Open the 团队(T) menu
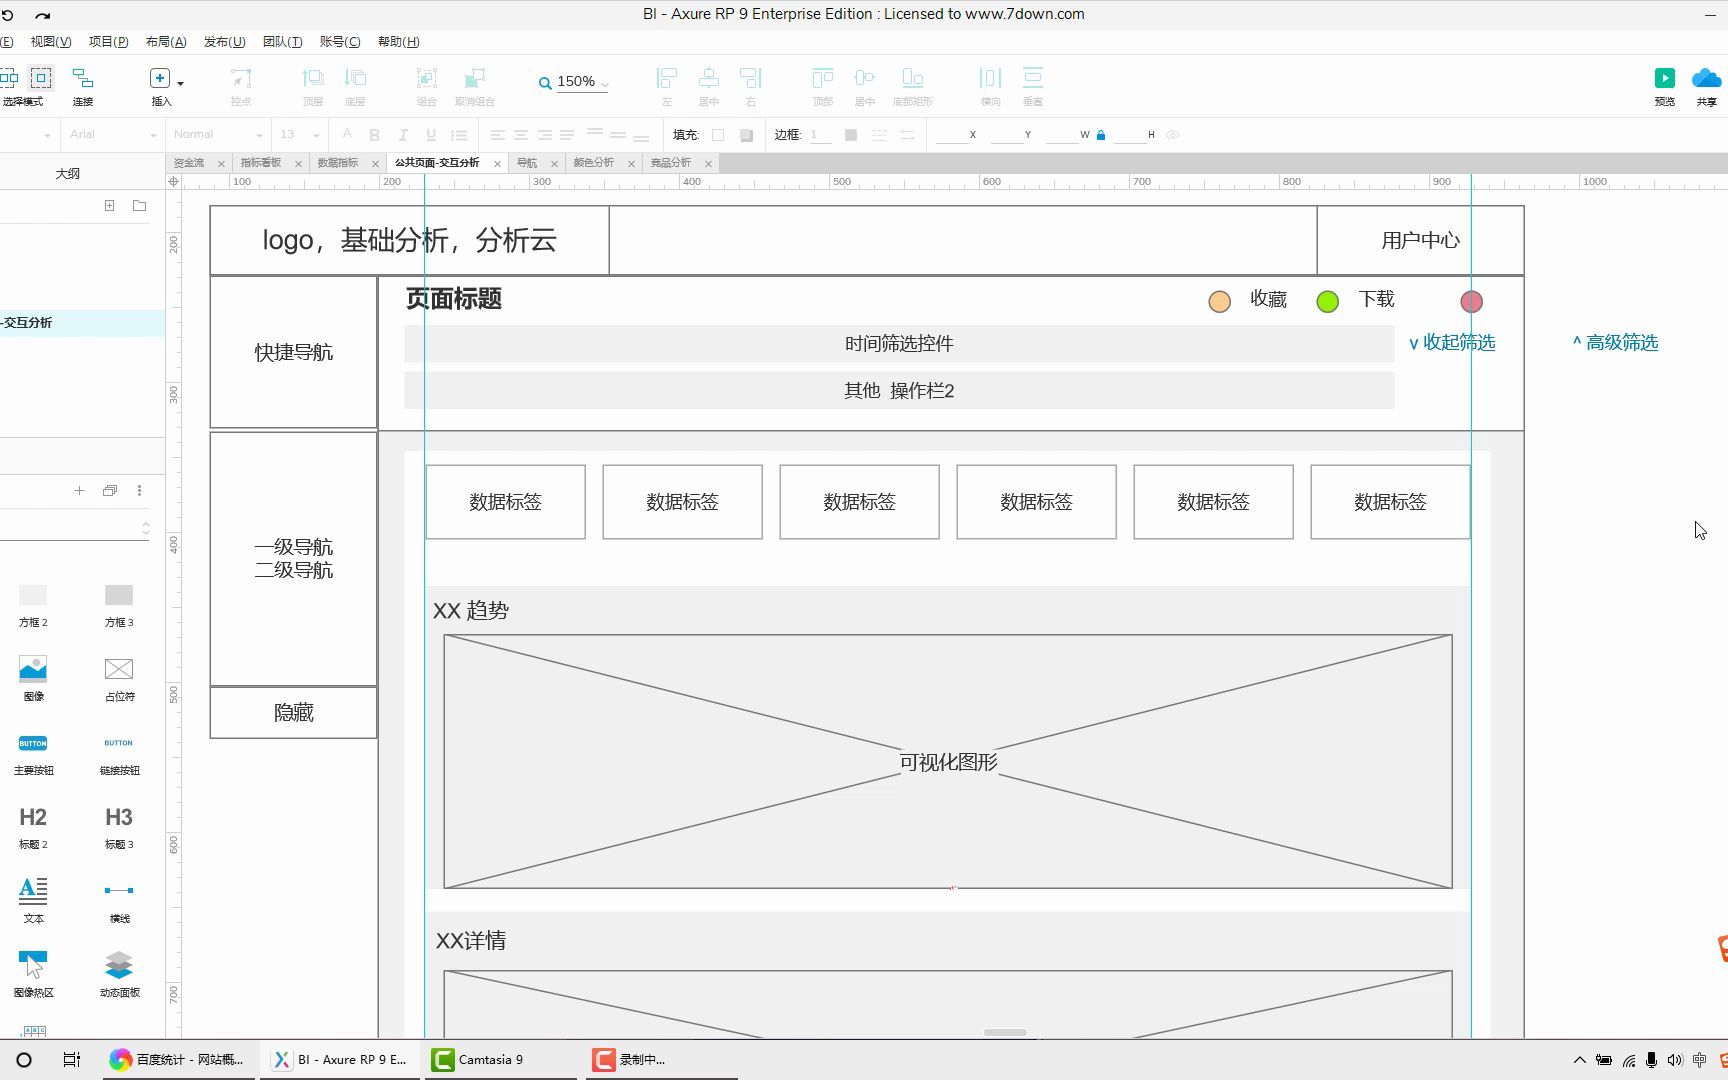Screen dimensions: 1728x1080 282,42
